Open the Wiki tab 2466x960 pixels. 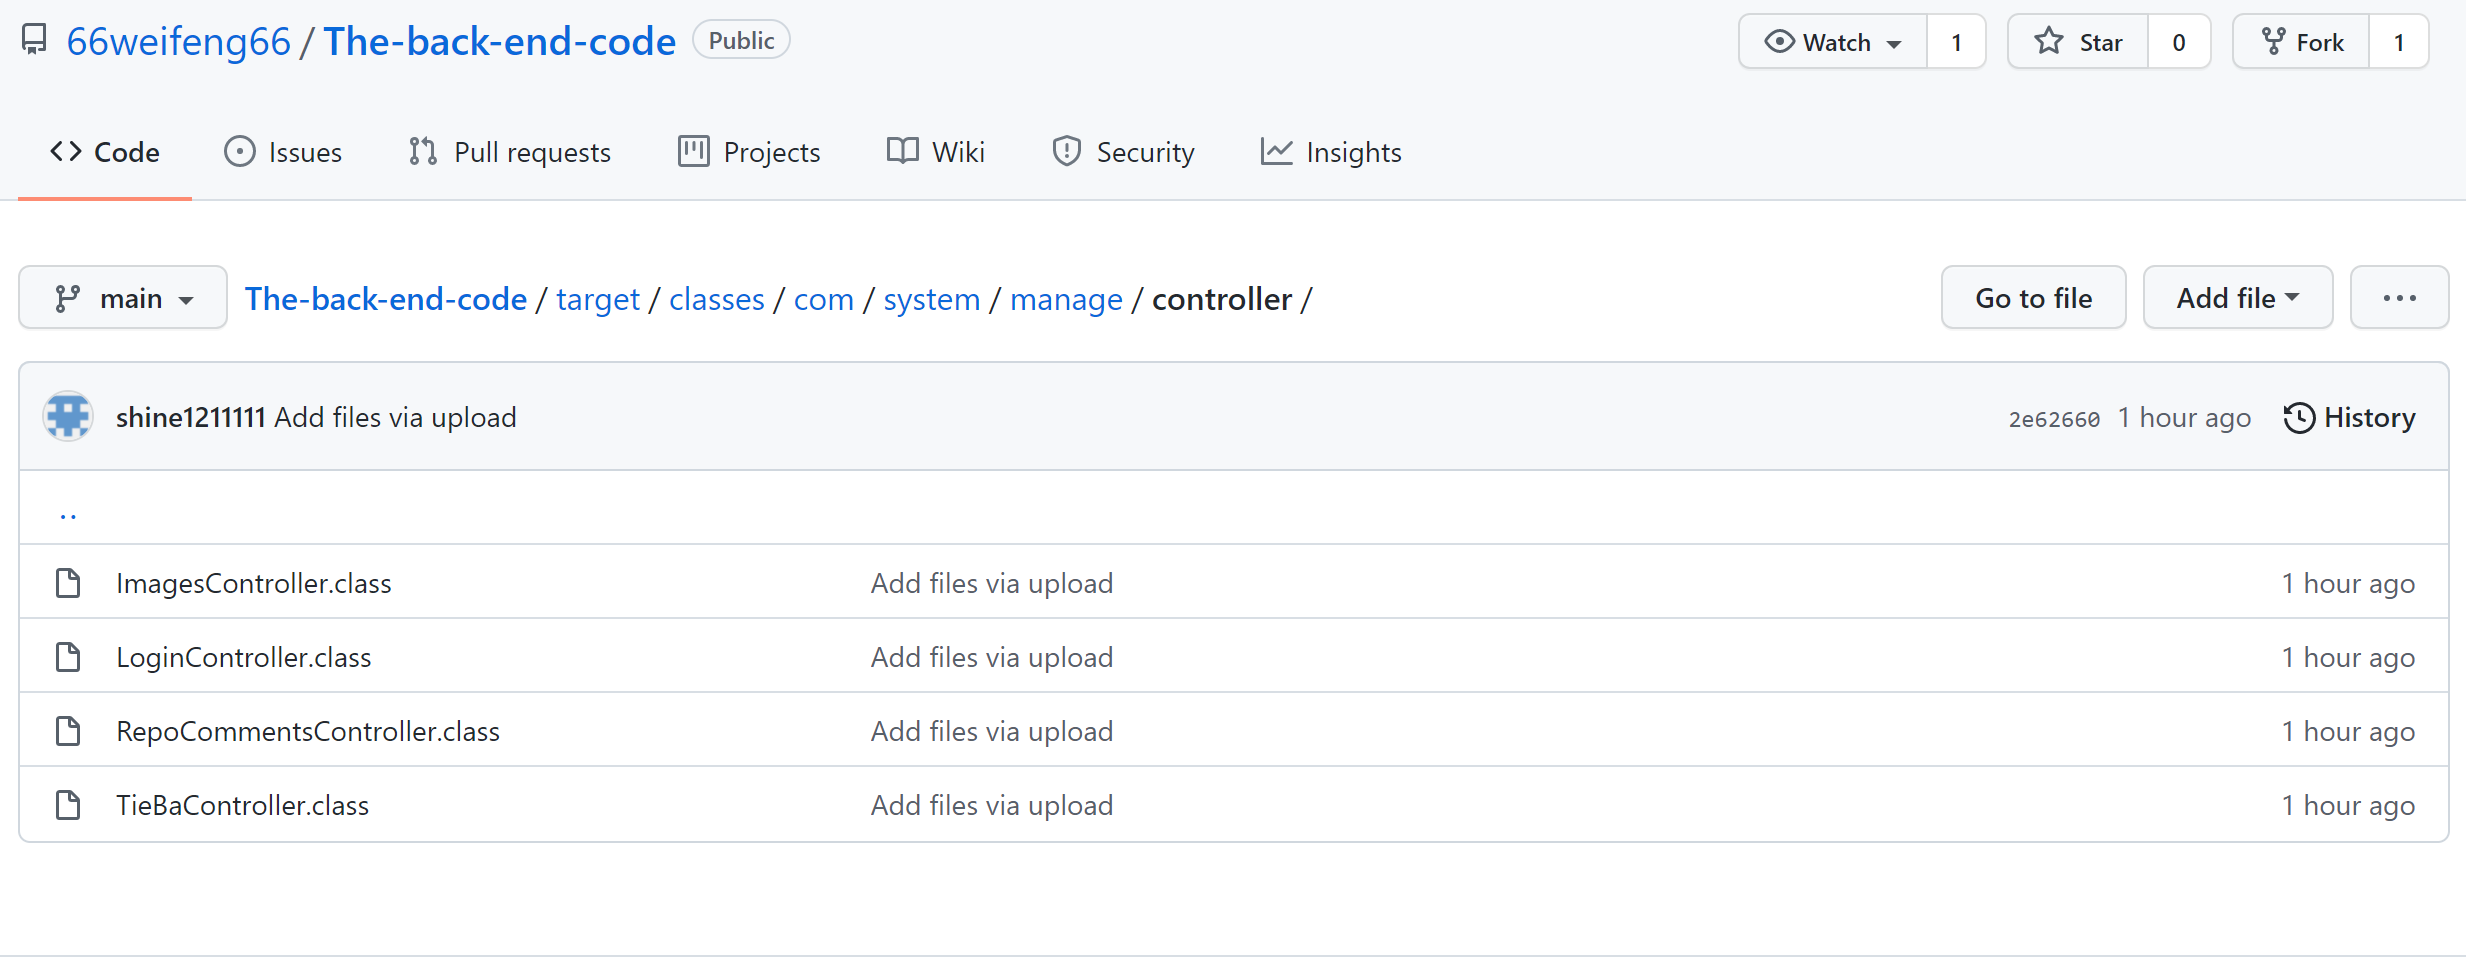(x=936, y=152)
